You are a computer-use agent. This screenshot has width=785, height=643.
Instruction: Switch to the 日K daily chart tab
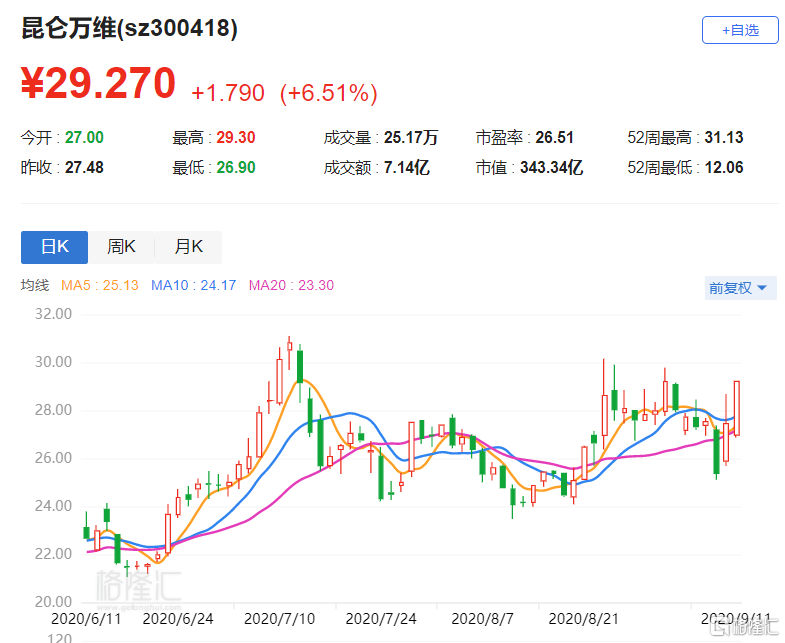click(x=55, y=247)
